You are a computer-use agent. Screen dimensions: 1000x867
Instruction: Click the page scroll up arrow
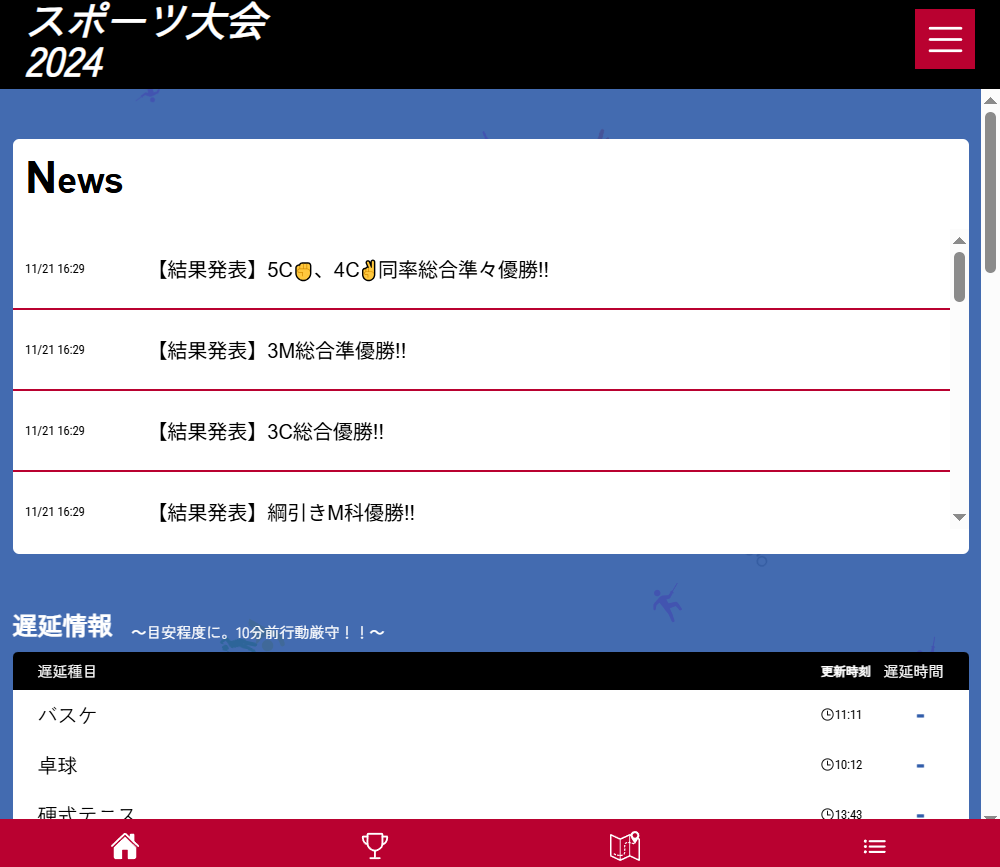point(991,100)
